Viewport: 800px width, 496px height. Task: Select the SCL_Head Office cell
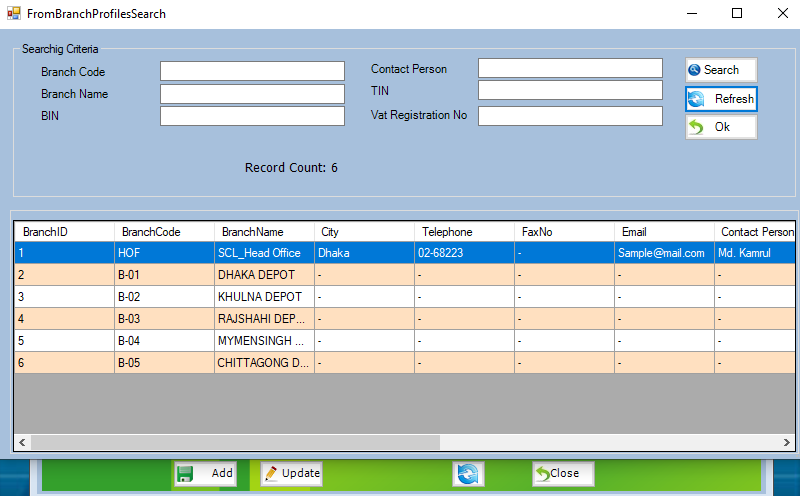click(x=264, y=253)
